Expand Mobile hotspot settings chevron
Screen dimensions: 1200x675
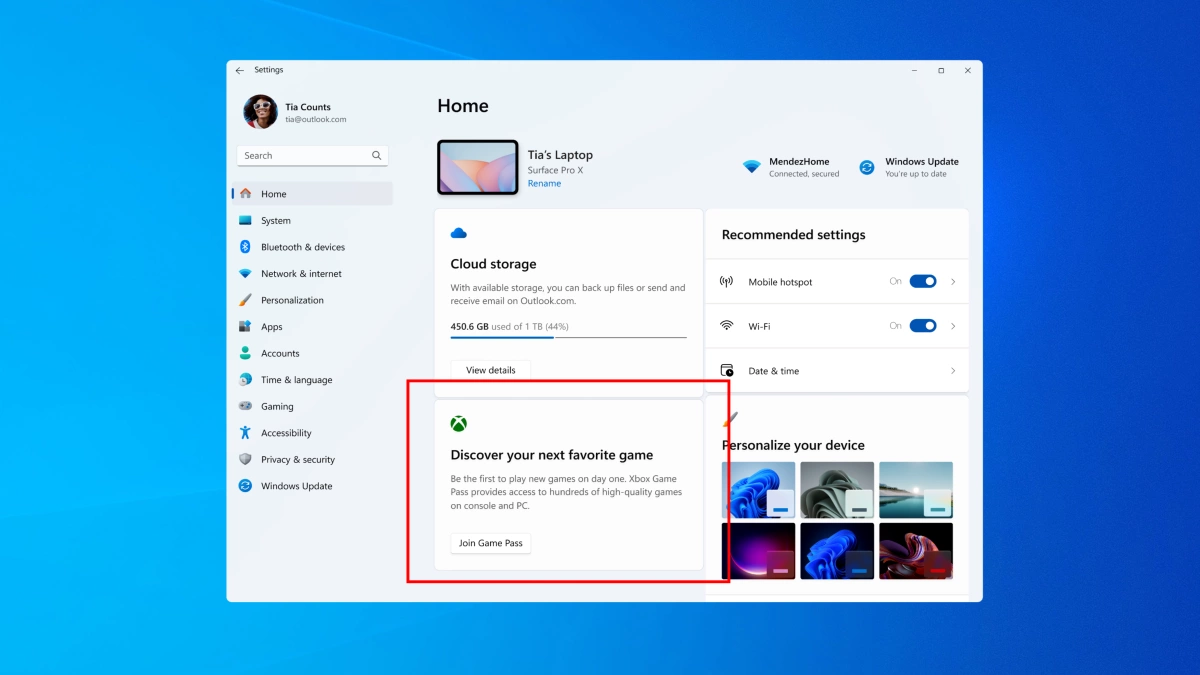tap(953, 282)
